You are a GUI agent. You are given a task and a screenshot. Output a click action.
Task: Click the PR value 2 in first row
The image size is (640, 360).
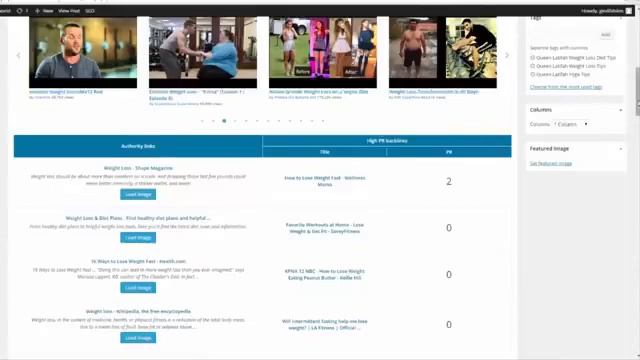pos(449,182)
